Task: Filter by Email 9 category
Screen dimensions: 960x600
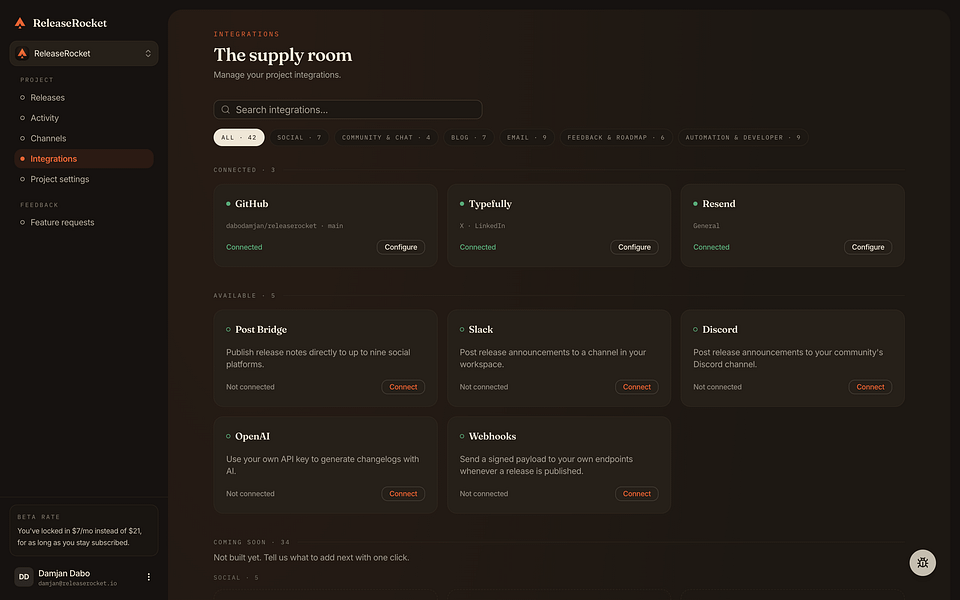Action: click(527, 137)
